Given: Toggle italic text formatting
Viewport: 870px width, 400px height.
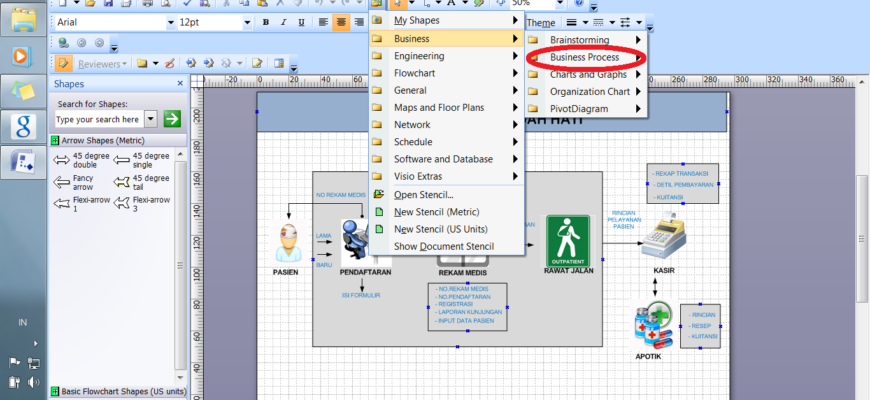Looking at the screenshot, I should tap(284, 22).
